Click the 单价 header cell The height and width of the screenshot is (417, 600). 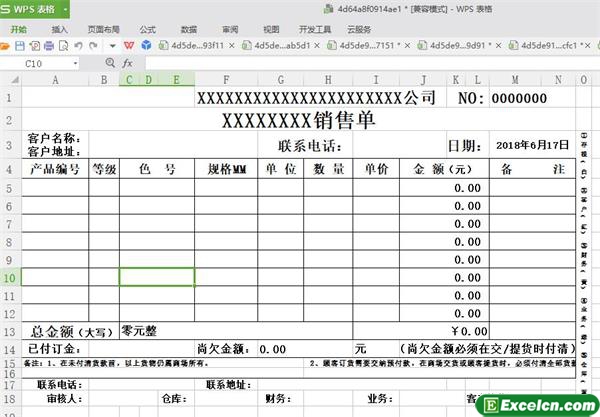pos(376,169)
